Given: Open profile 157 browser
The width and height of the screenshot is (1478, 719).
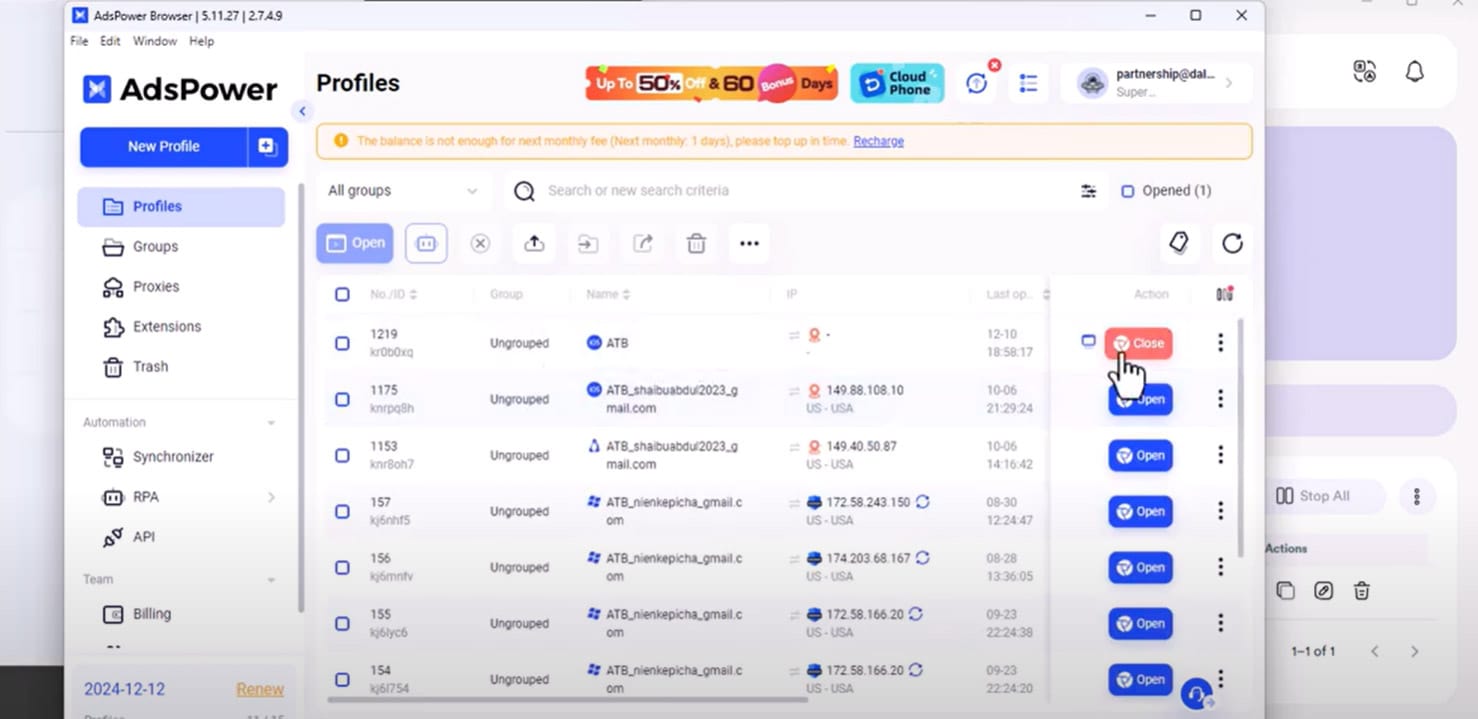Looking at the screenshot, I should (x=1140, y=511).
